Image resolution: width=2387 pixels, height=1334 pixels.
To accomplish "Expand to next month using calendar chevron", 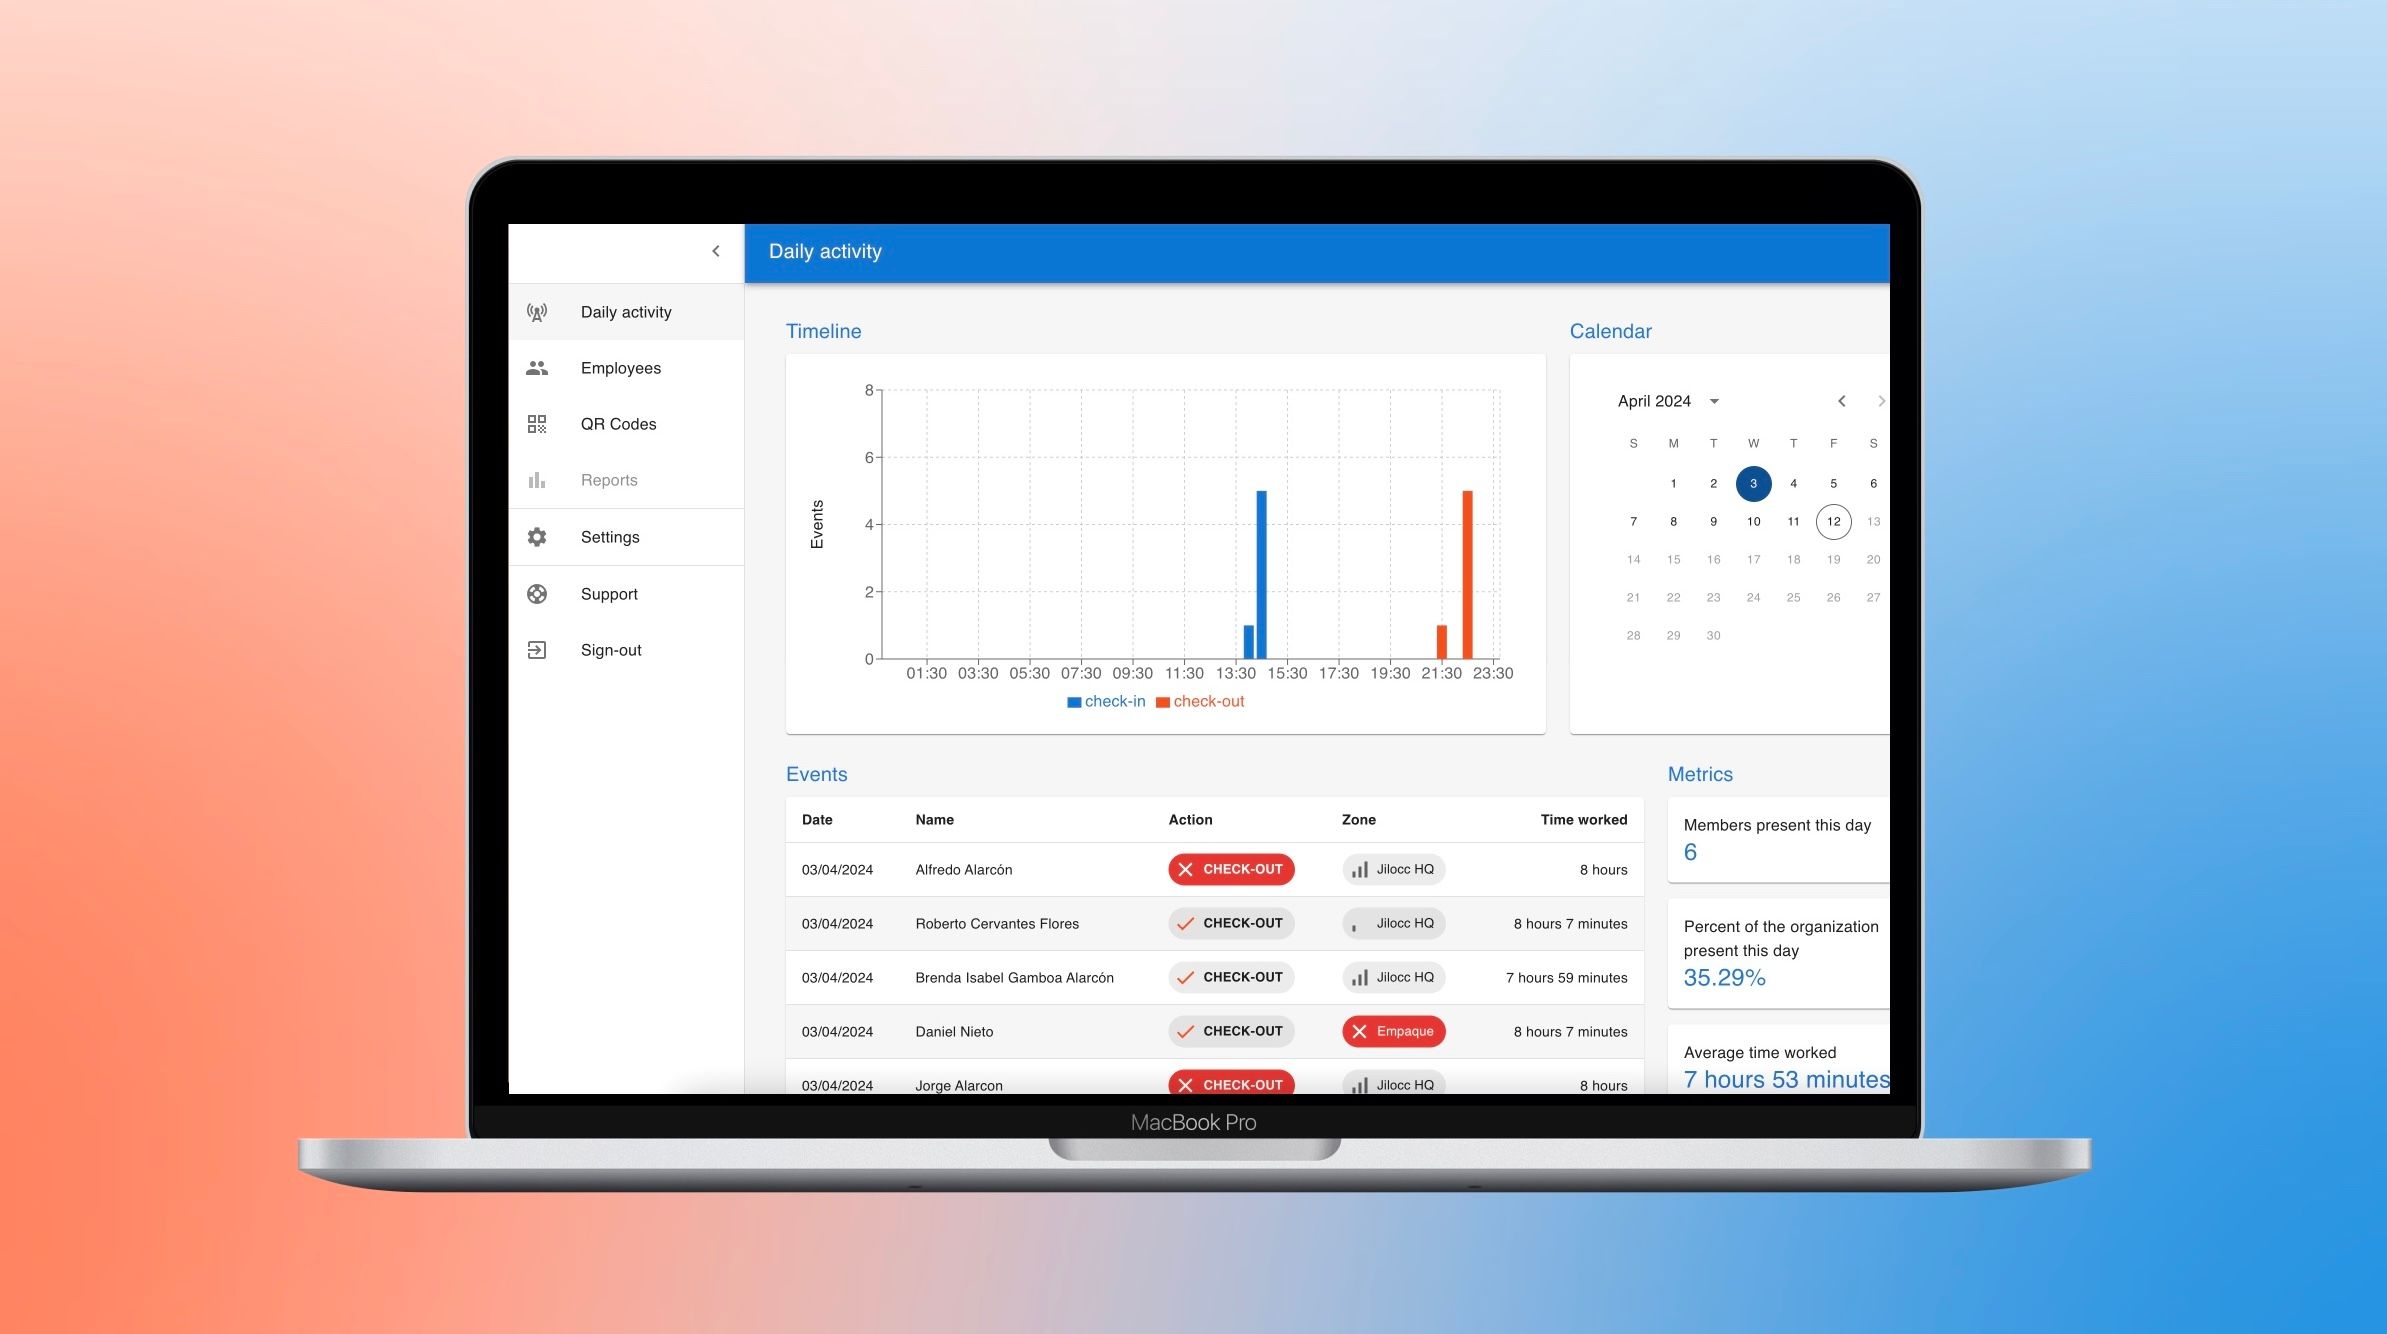I will coord(1880,400).
